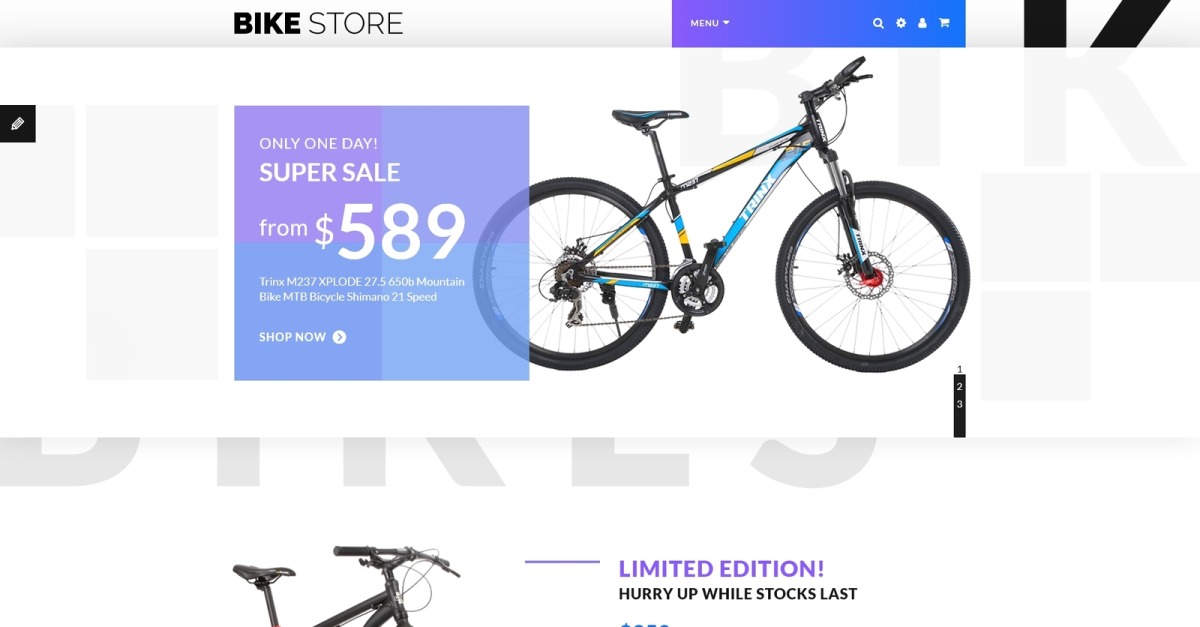
Task: Switch to slide 2 in slider pagination
Action: pos(959,386)
